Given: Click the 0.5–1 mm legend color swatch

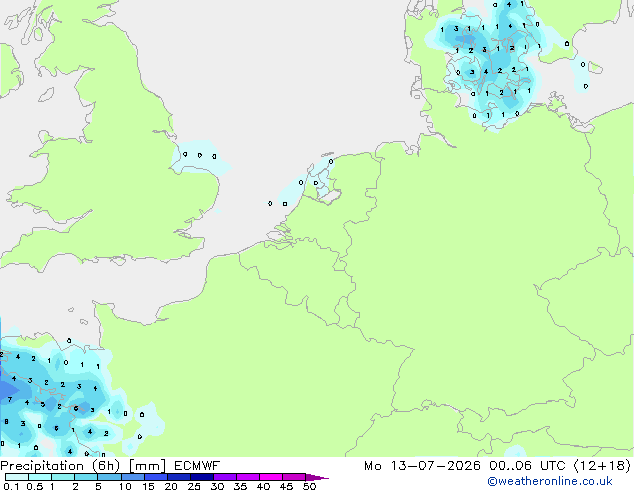Looking at the screenshot, I should [x=40, y=477].
